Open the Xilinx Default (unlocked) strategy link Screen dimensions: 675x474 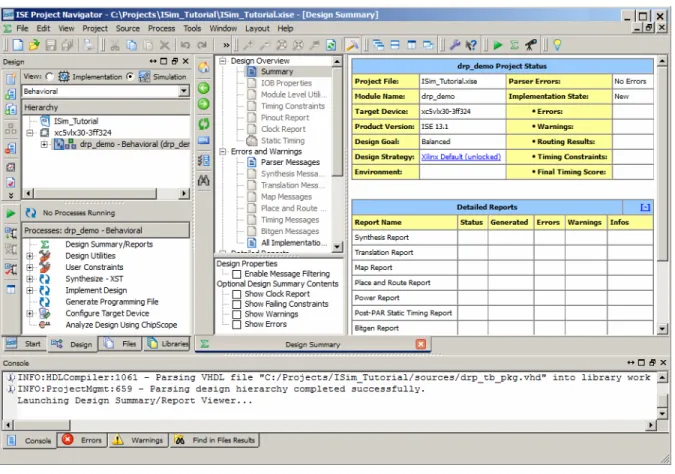pos(461,157)
